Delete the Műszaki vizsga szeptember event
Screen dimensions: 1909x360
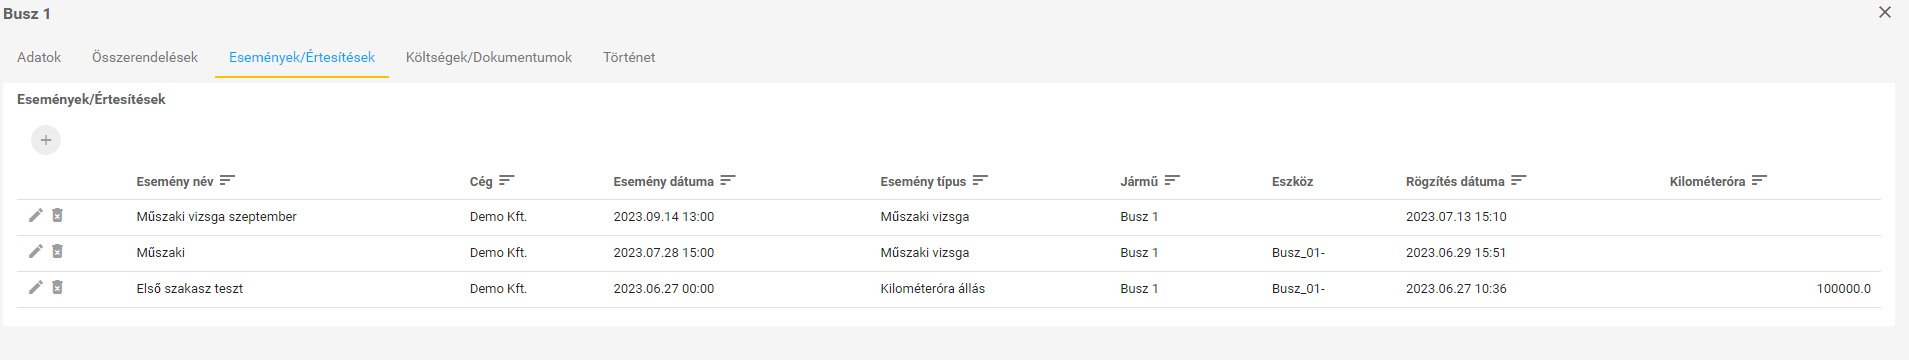click(x=58, y=216)
